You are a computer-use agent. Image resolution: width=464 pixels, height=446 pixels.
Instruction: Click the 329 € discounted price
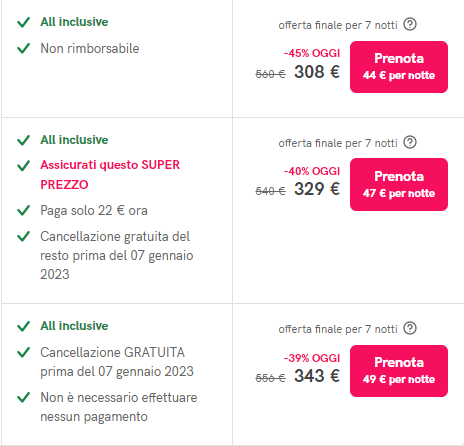tap(317, 189)
